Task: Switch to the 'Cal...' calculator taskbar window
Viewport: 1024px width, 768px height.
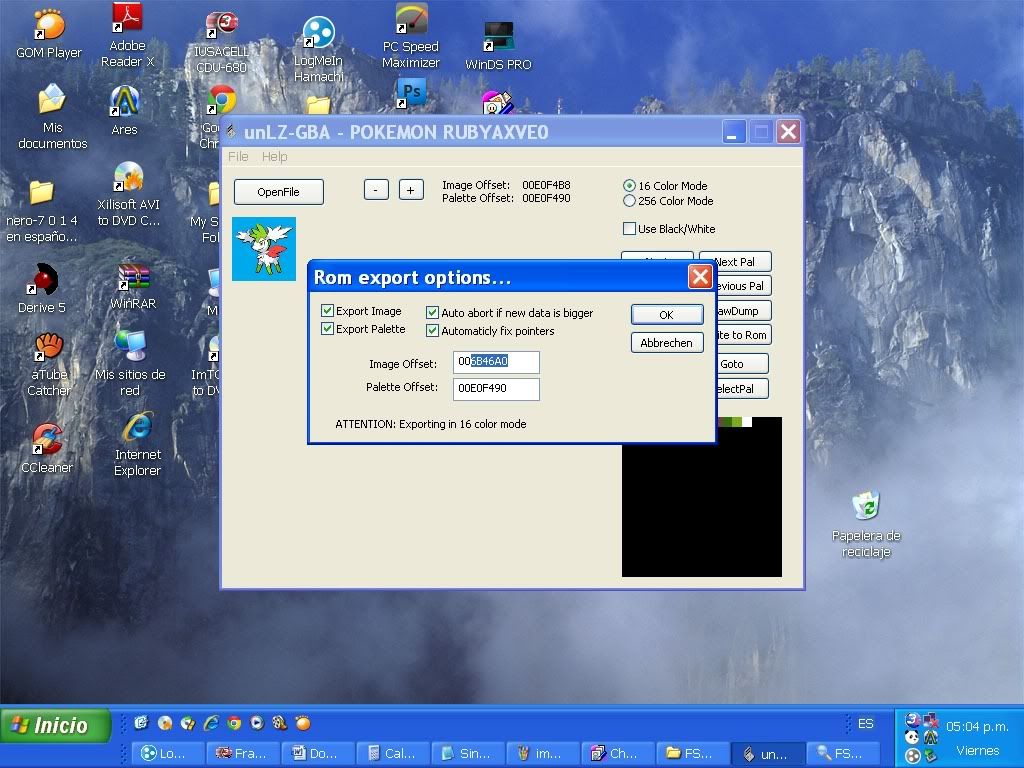Action: tap(393, 754)
